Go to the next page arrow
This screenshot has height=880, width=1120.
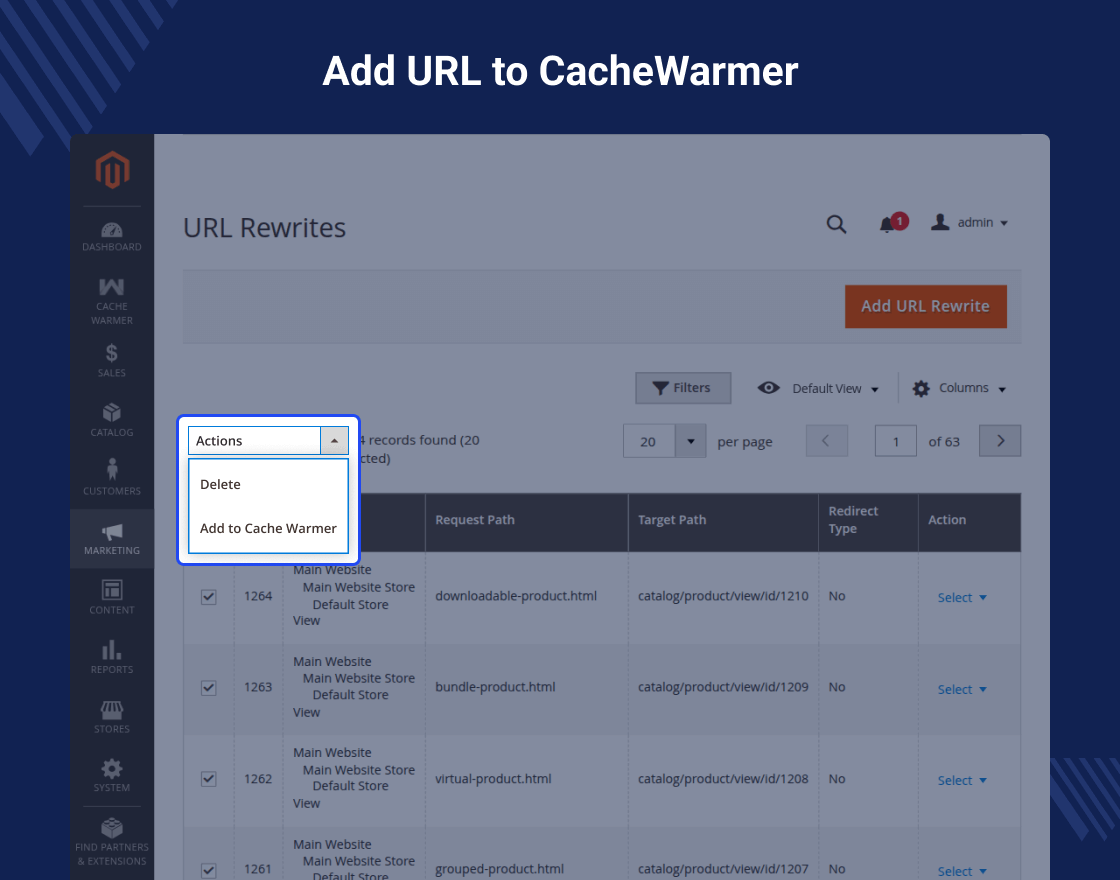tap(1000, 441)
